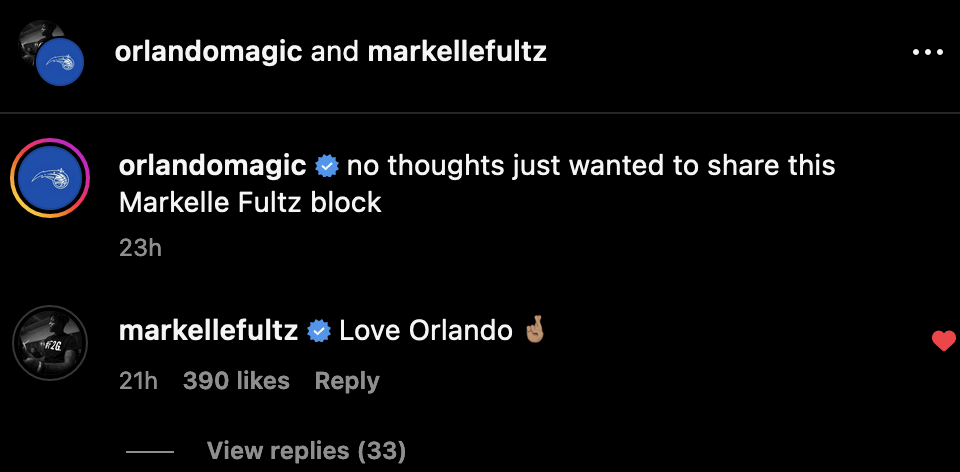The height and width of the screenshot is (472, 960).
Task: Open markellefultz profile from post header
Action: tap(457, 52)
